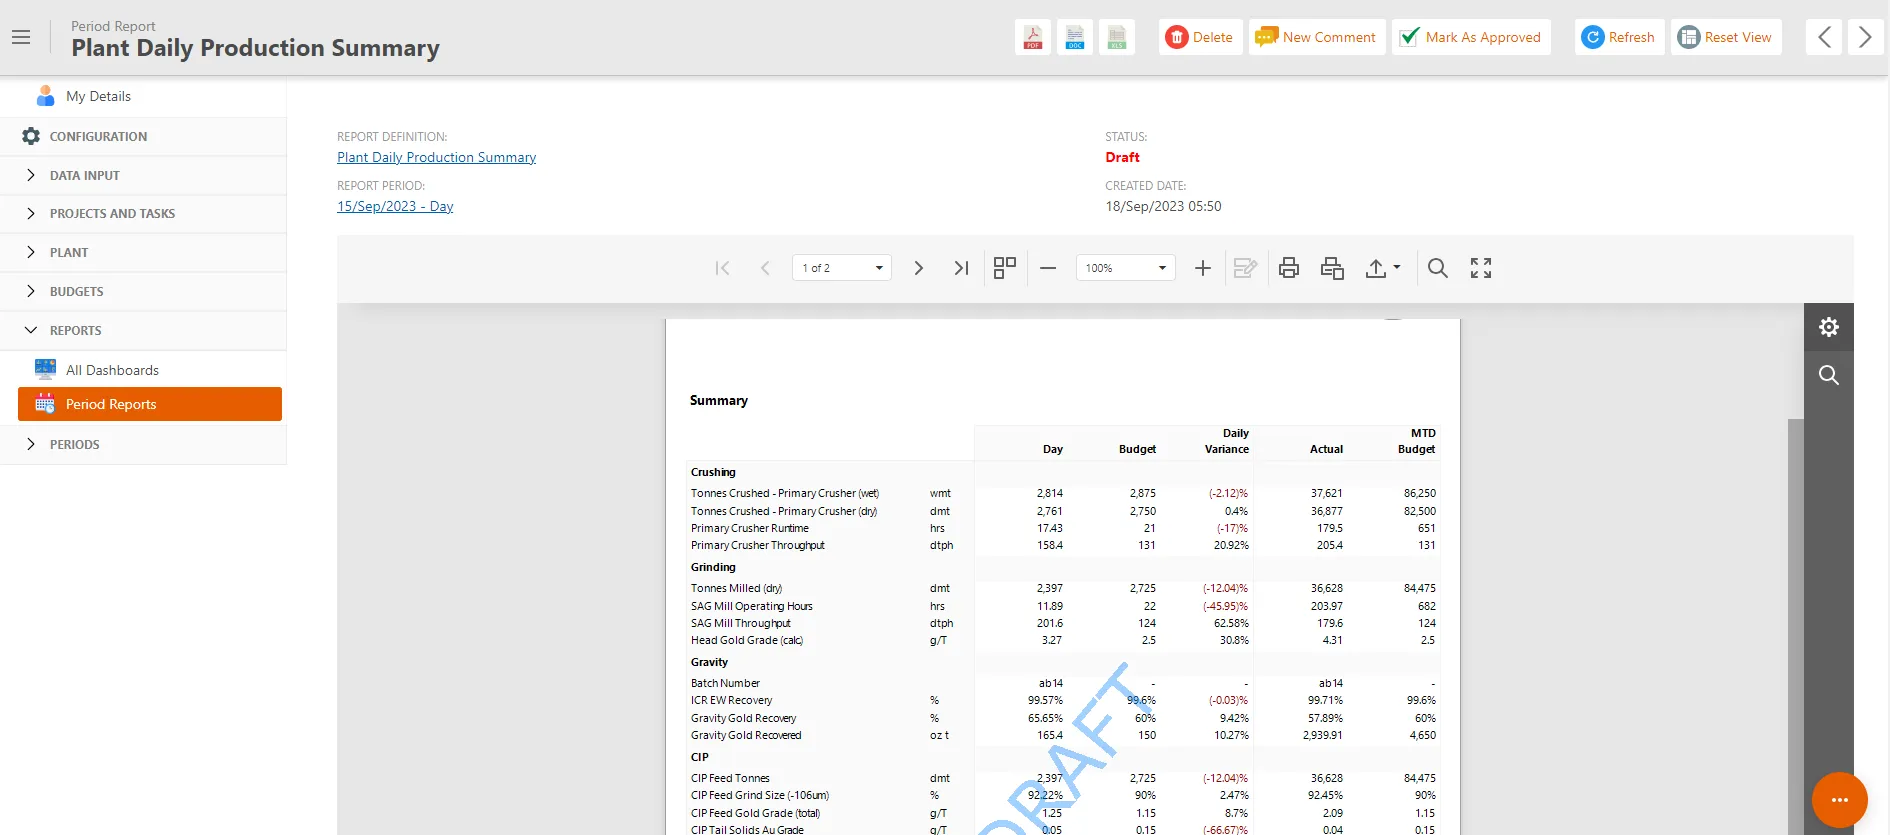The image size is (1890, 835).
Task: Export report as XLS spreadsheet
Action: tap(1117, 37)
